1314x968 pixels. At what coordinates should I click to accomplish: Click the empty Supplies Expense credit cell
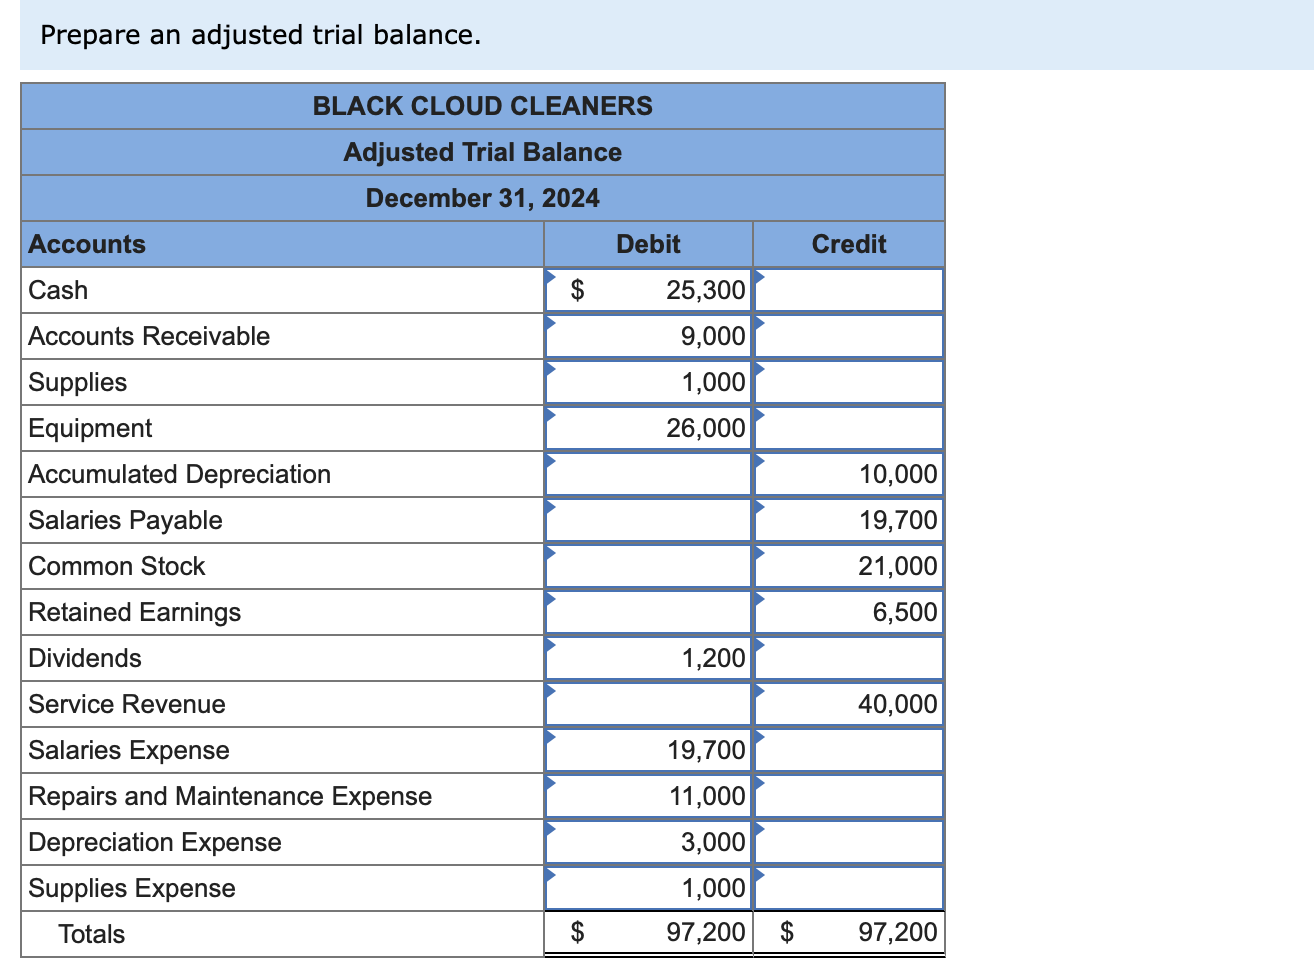(x=848, y=888)
